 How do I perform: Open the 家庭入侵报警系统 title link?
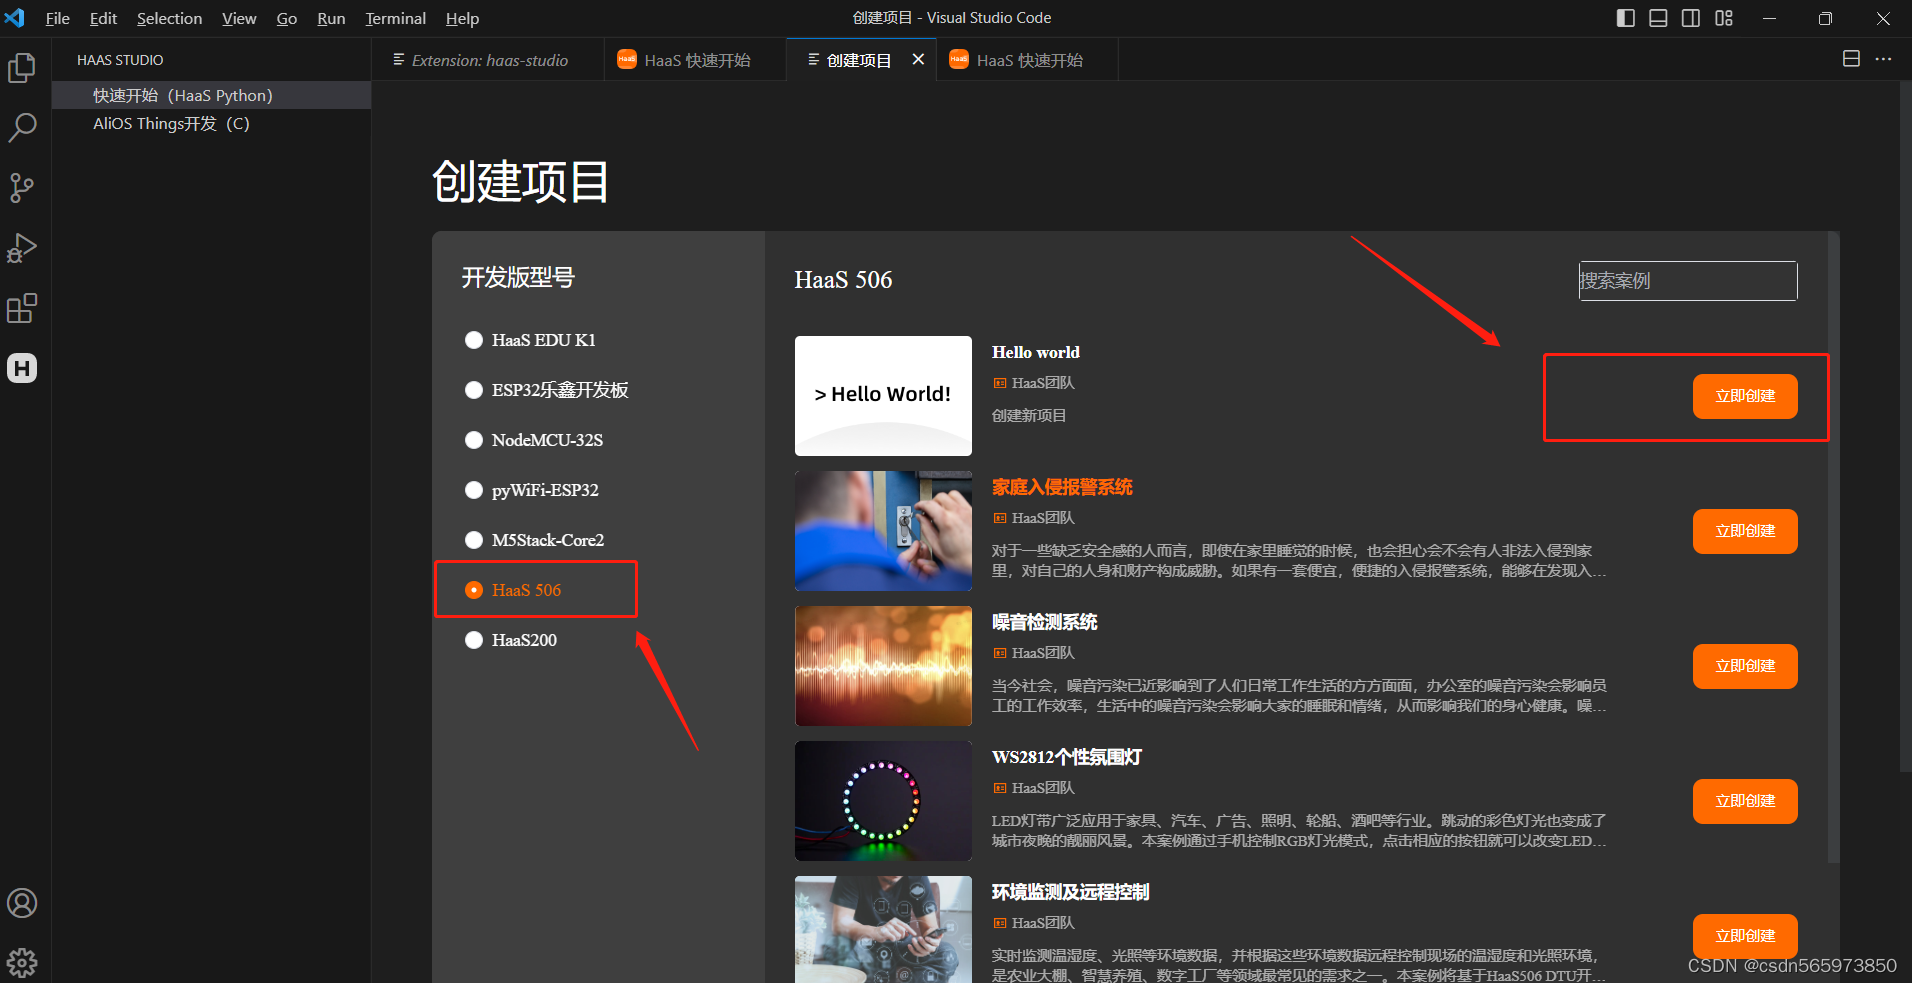click(x=1062, y=487)
